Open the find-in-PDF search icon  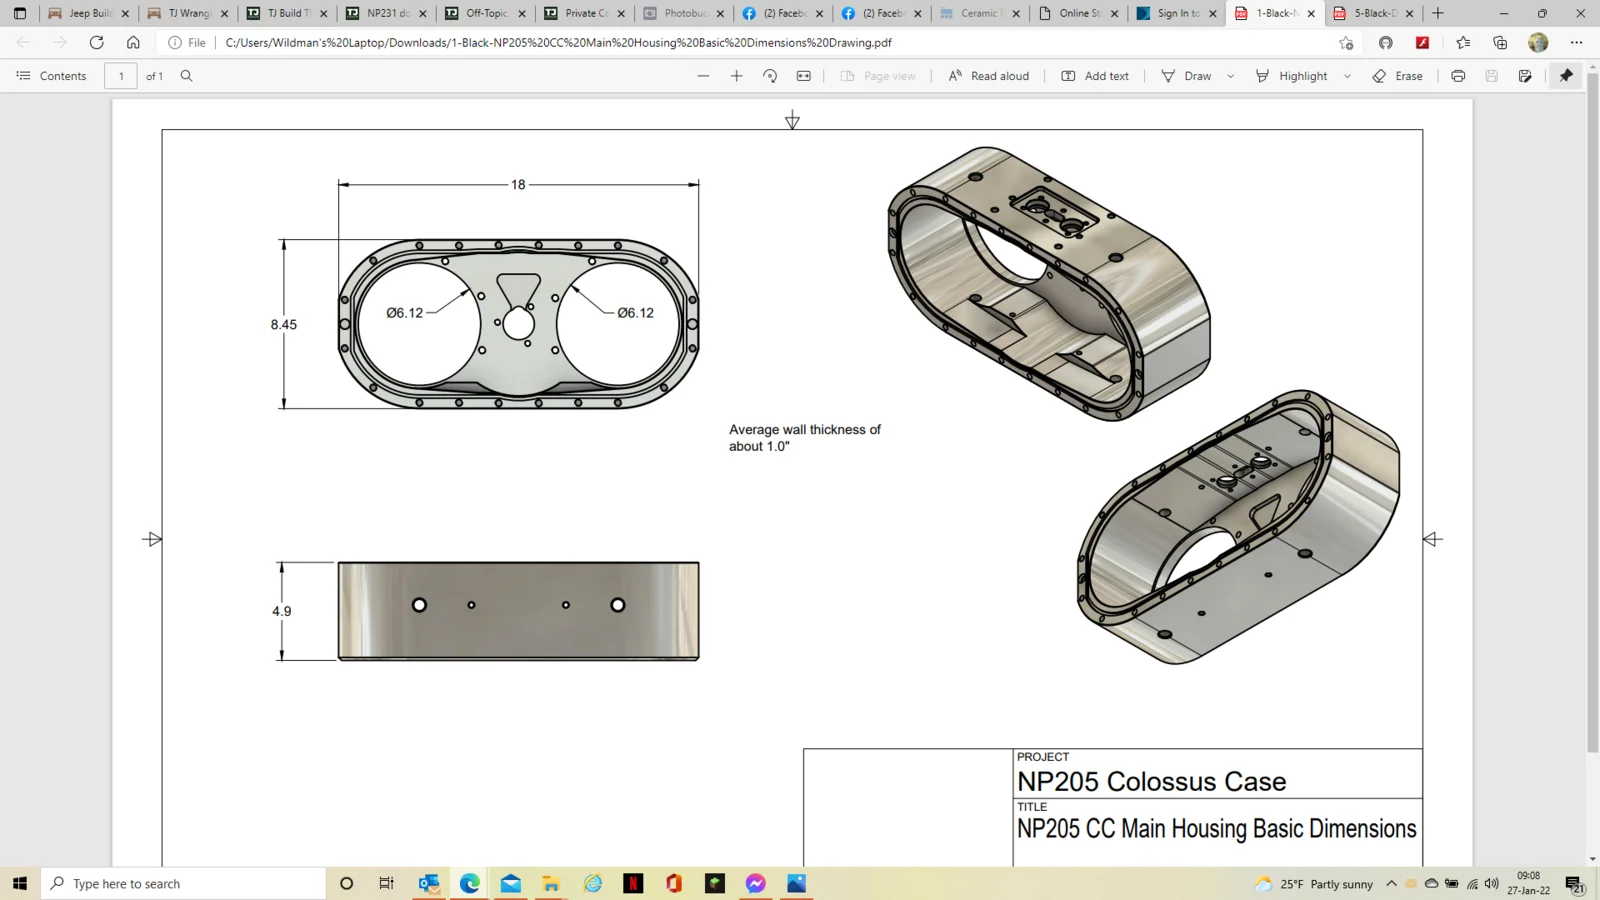(186, 76)
